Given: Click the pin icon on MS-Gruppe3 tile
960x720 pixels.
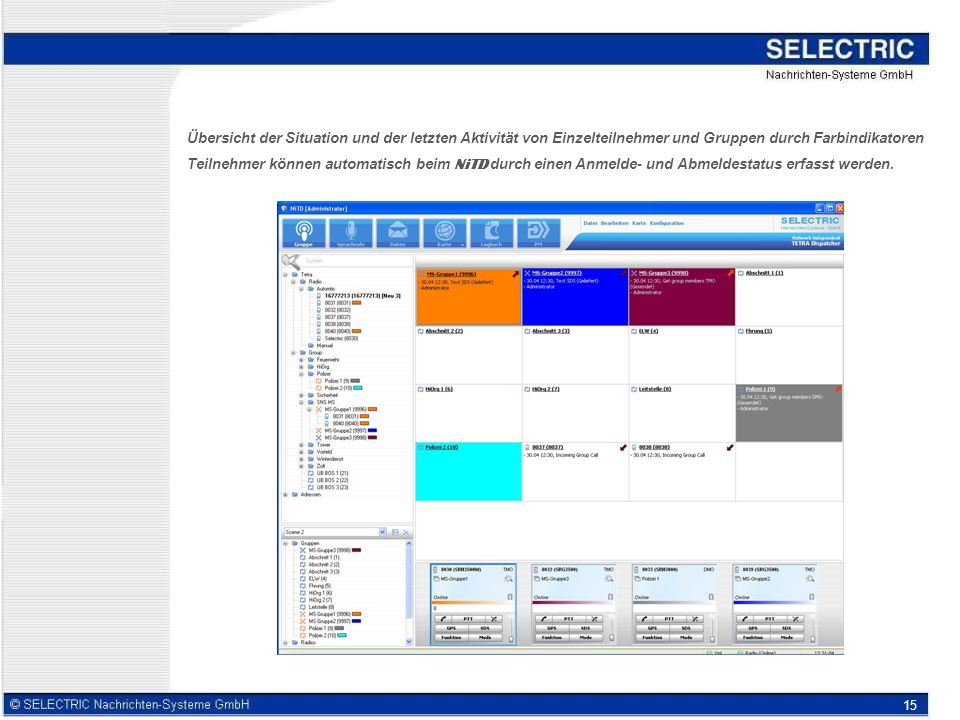Looking at the screenshot, I should coord(730,273).
